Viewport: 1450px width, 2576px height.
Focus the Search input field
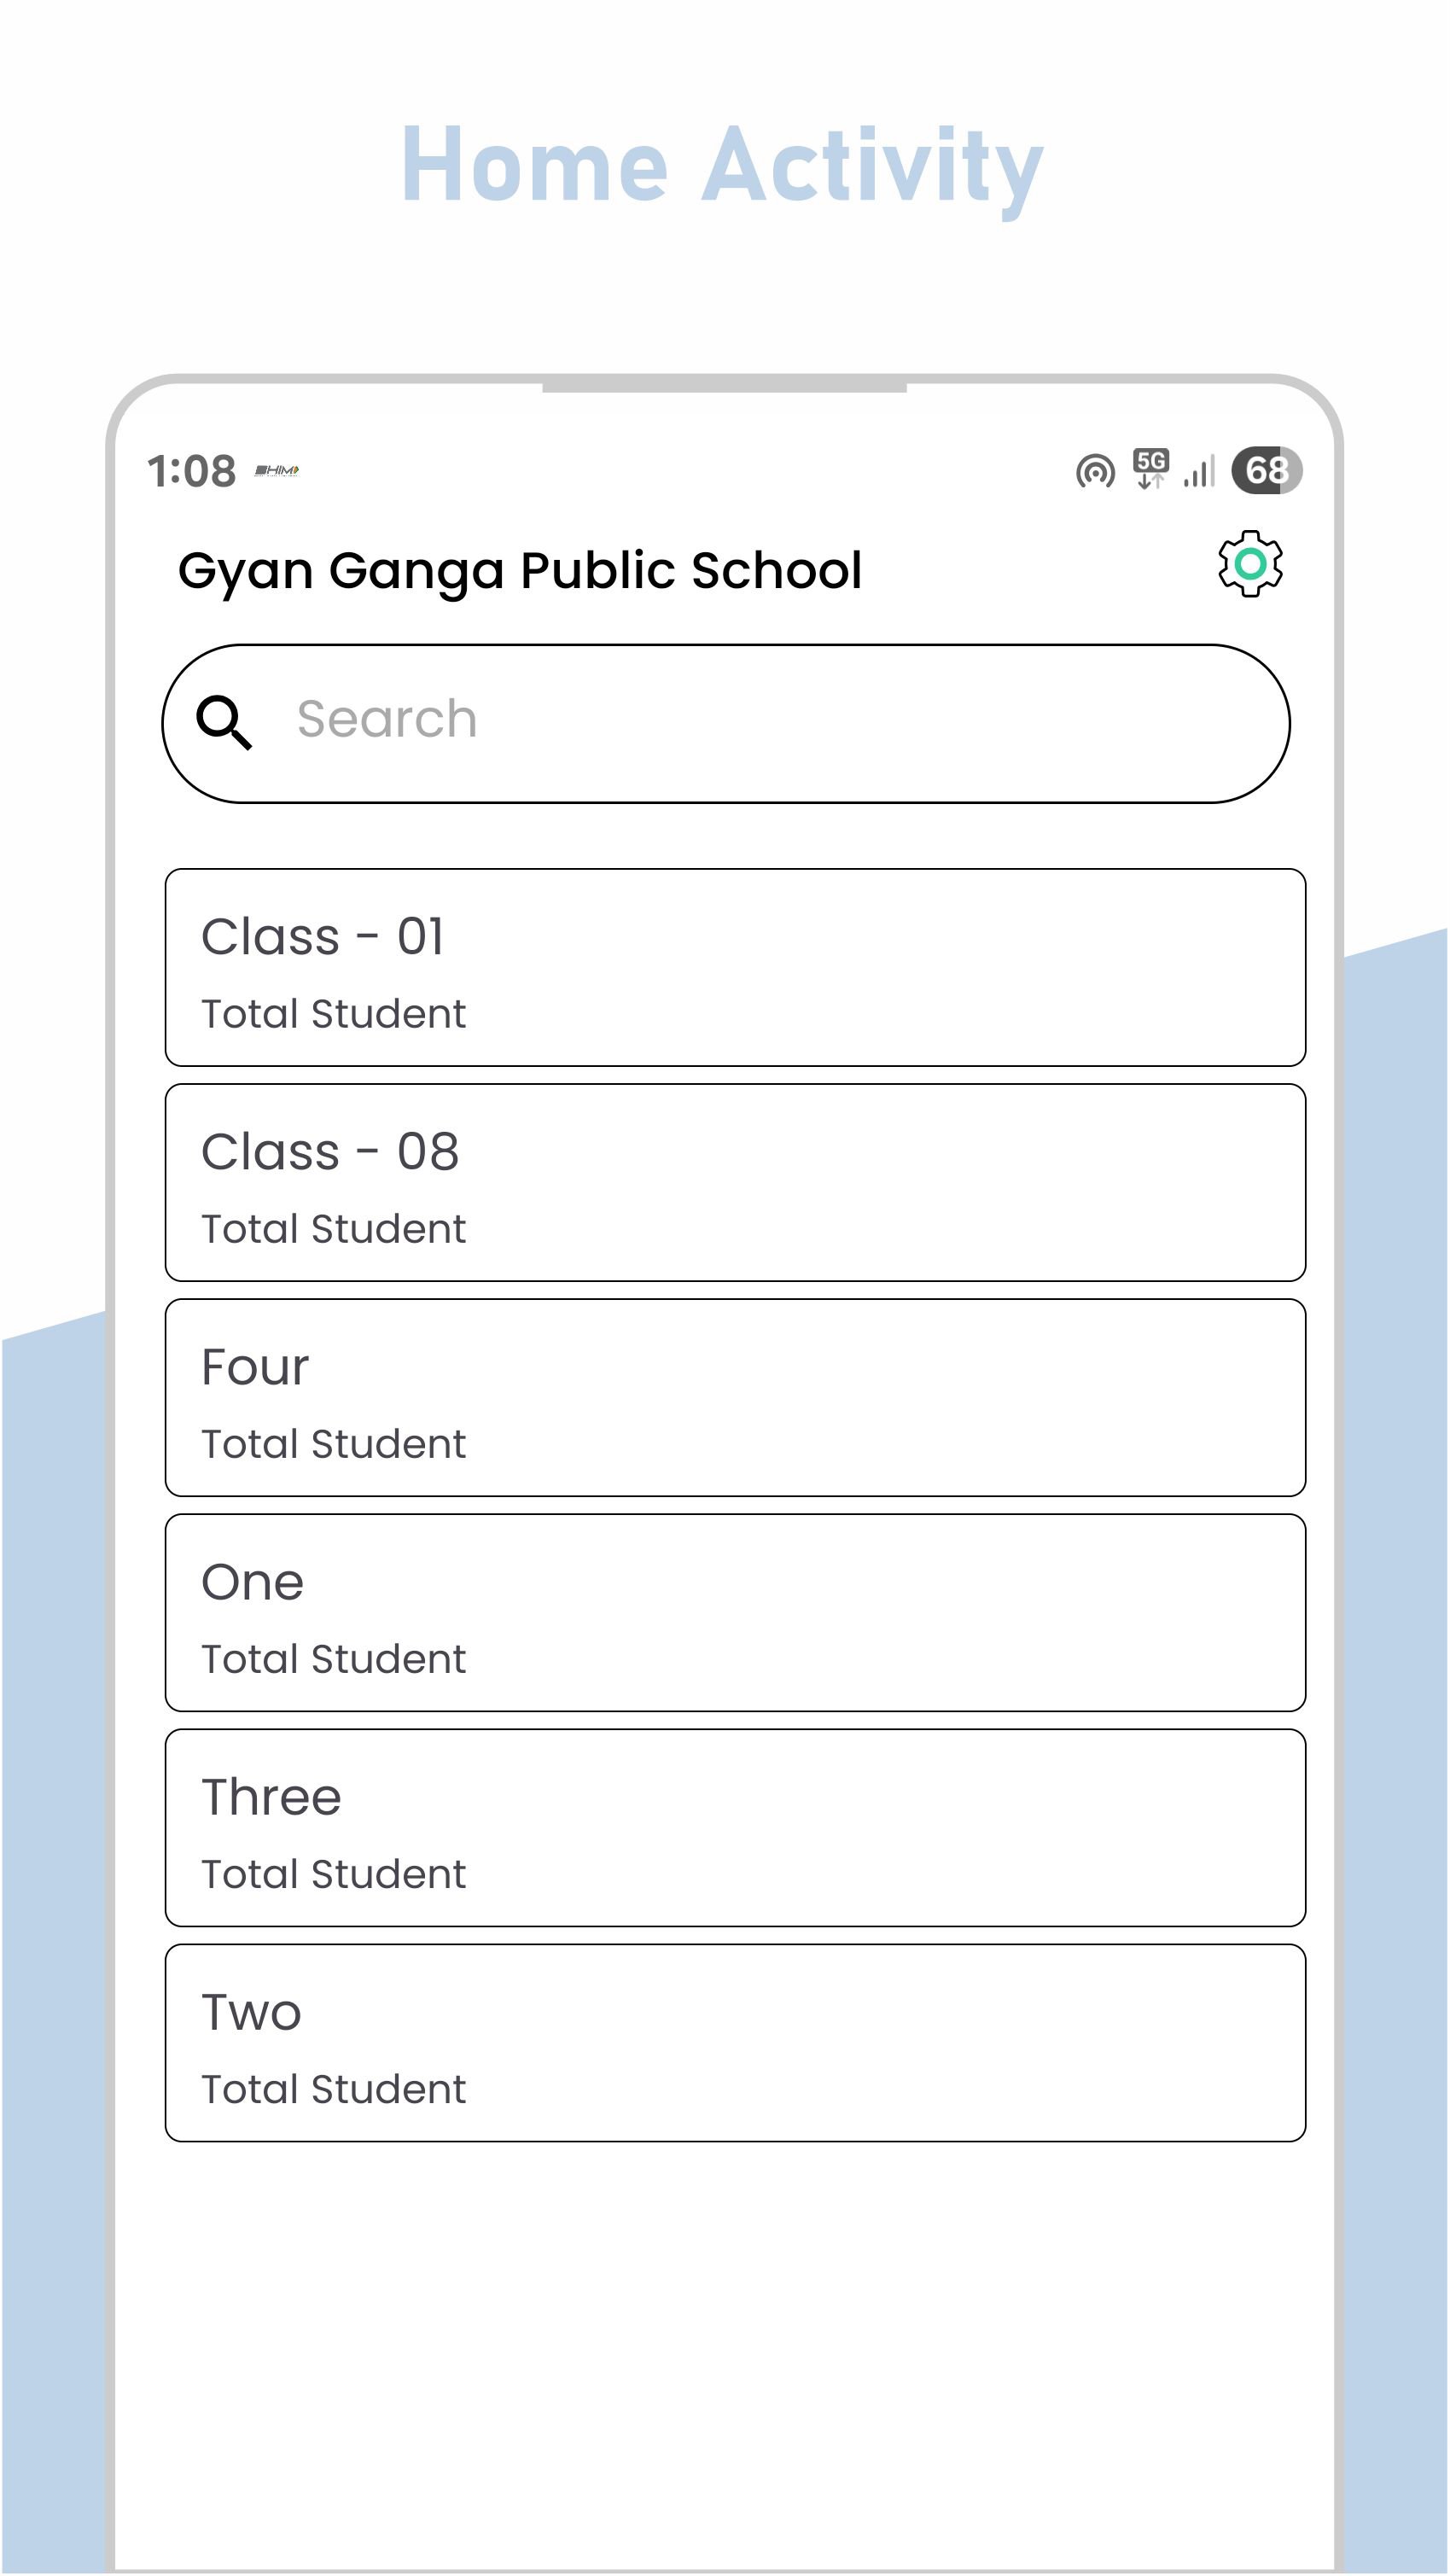760,722
